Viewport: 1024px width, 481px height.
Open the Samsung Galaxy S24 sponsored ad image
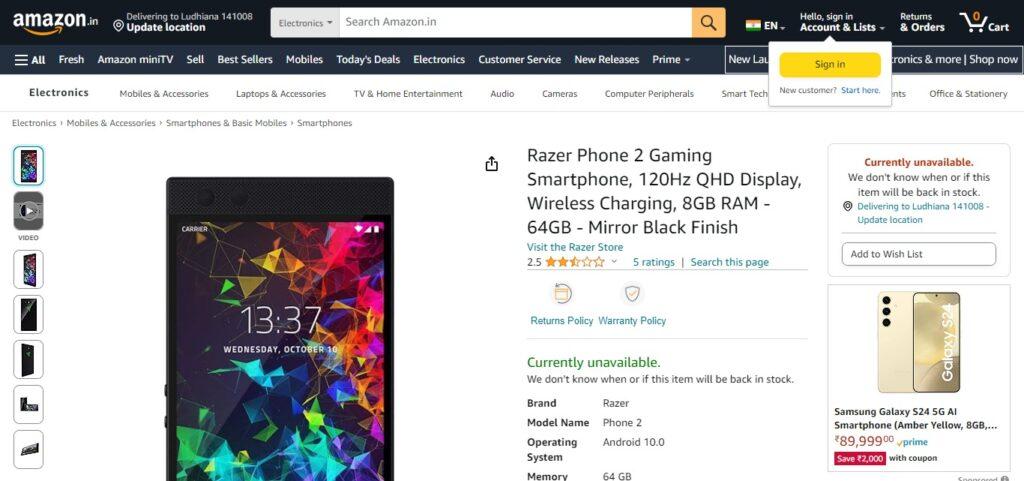(919, 343)
